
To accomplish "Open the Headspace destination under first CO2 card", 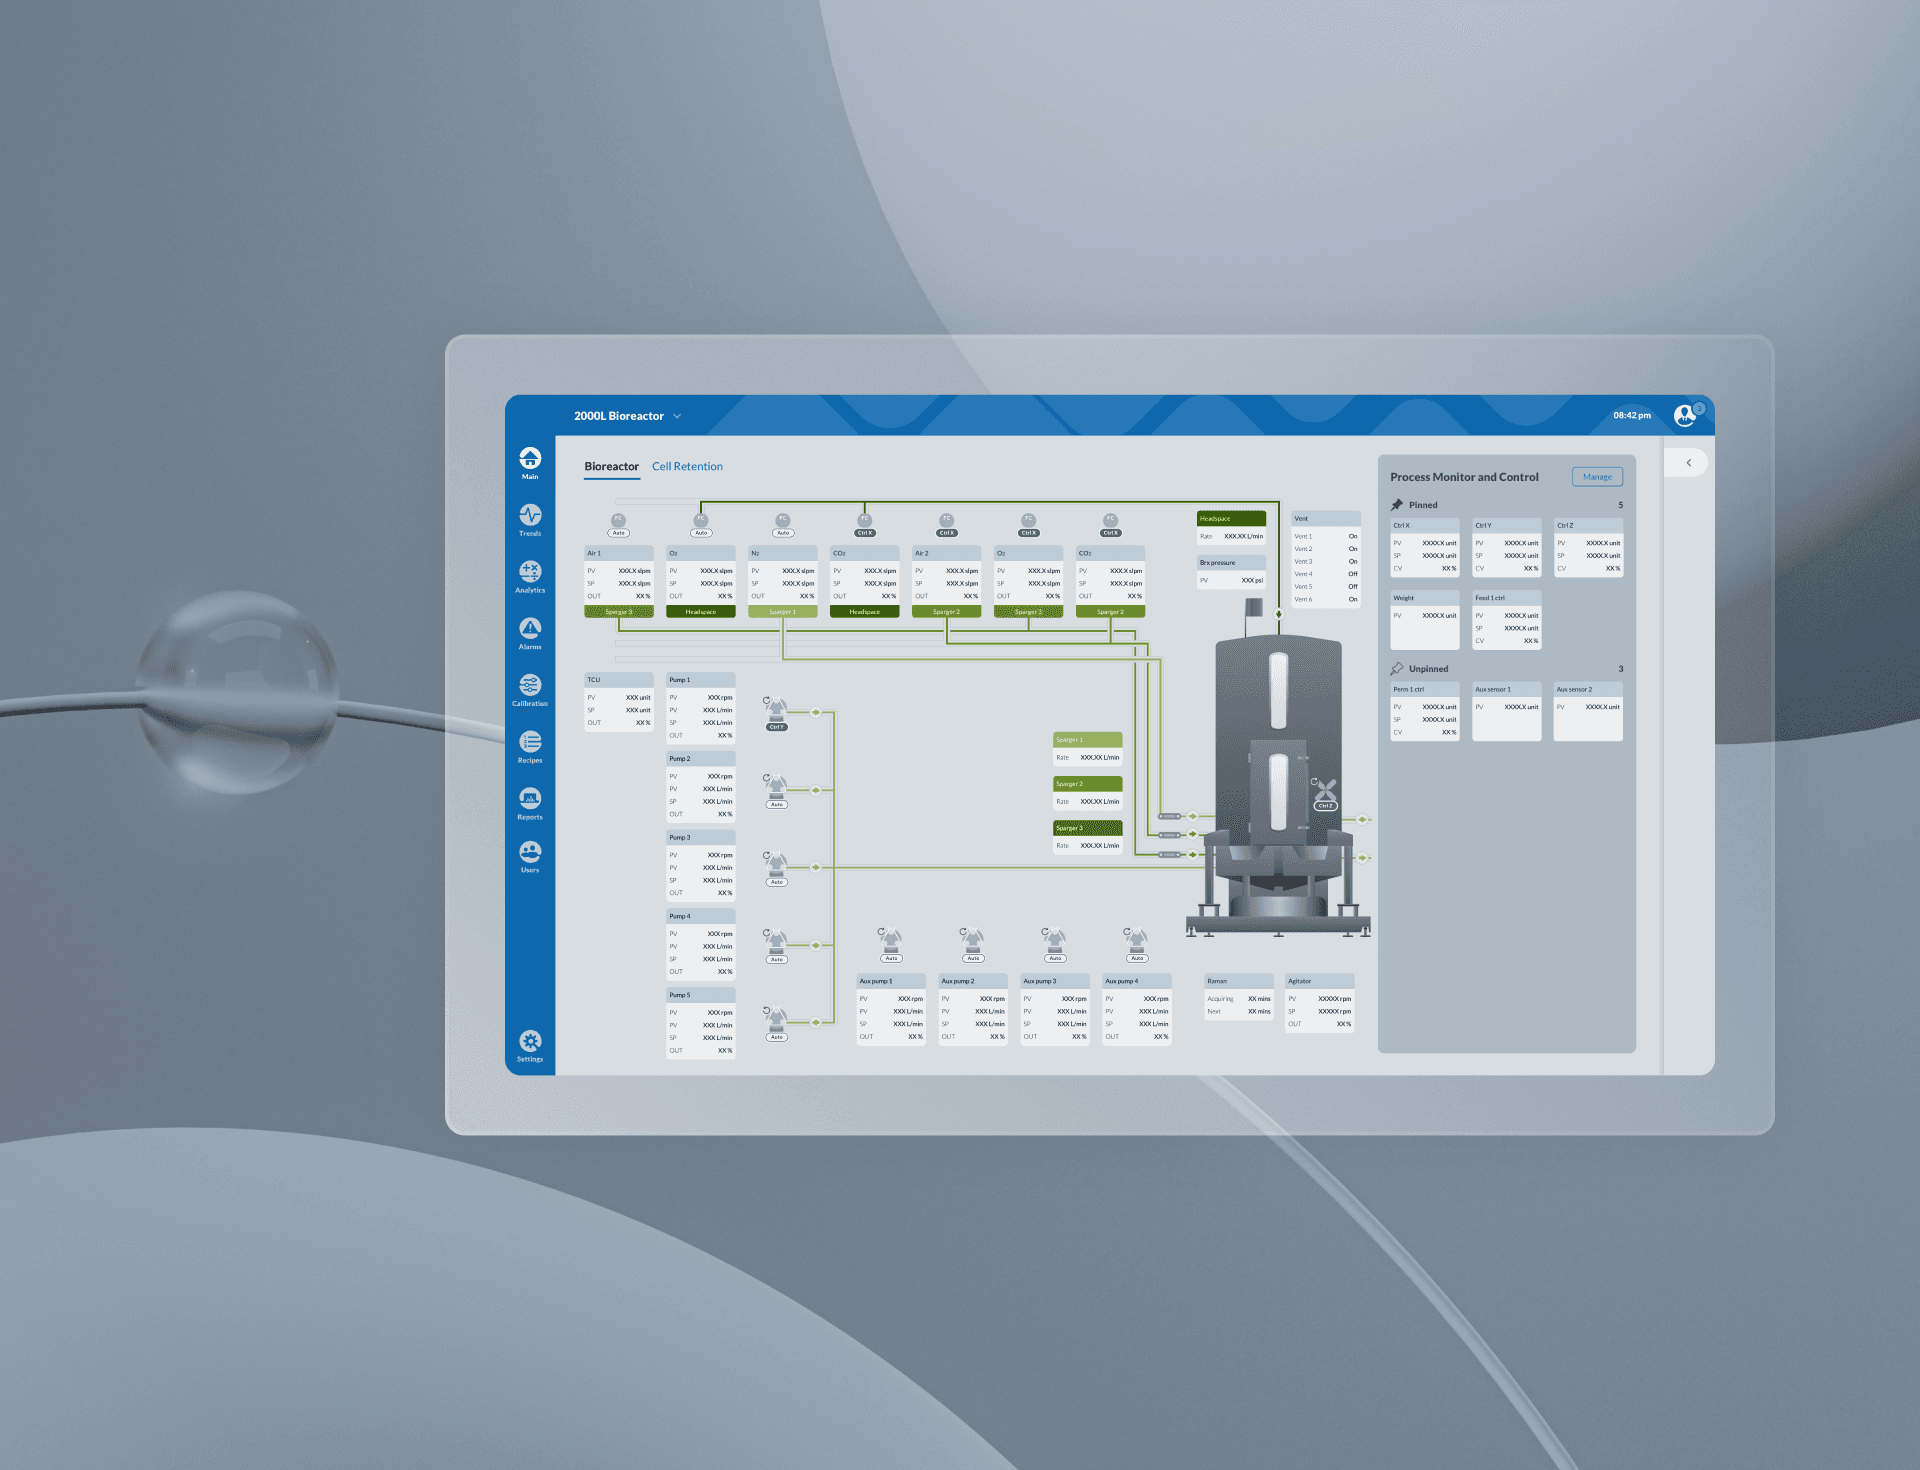I will coord(864,612).
